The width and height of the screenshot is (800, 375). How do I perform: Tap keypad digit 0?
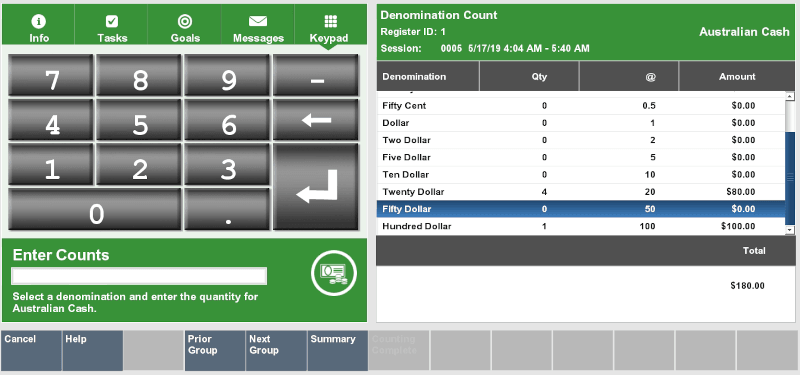95,209
